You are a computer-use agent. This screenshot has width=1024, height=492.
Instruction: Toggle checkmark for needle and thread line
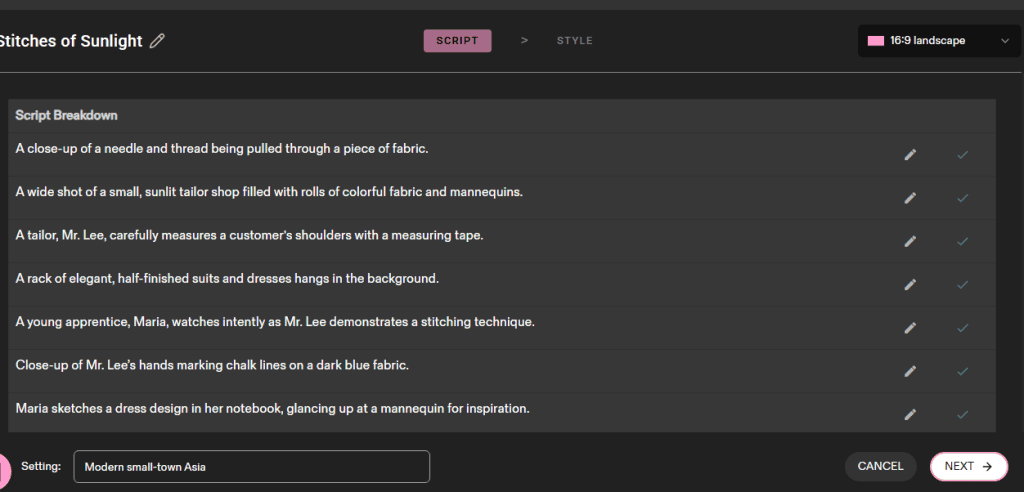pos(962,155)
